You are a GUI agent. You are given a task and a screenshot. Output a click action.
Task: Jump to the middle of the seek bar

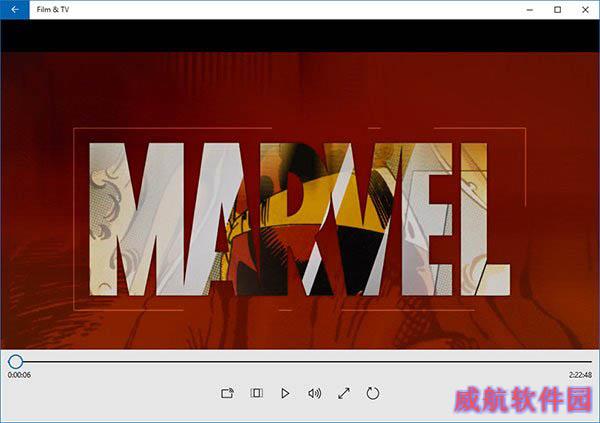(x=300, y=361)
